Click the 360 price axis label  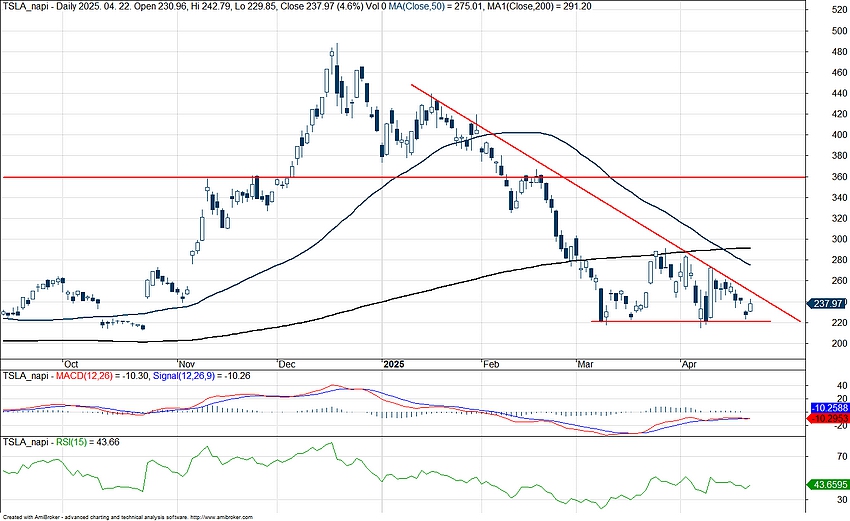click(839, 177)
